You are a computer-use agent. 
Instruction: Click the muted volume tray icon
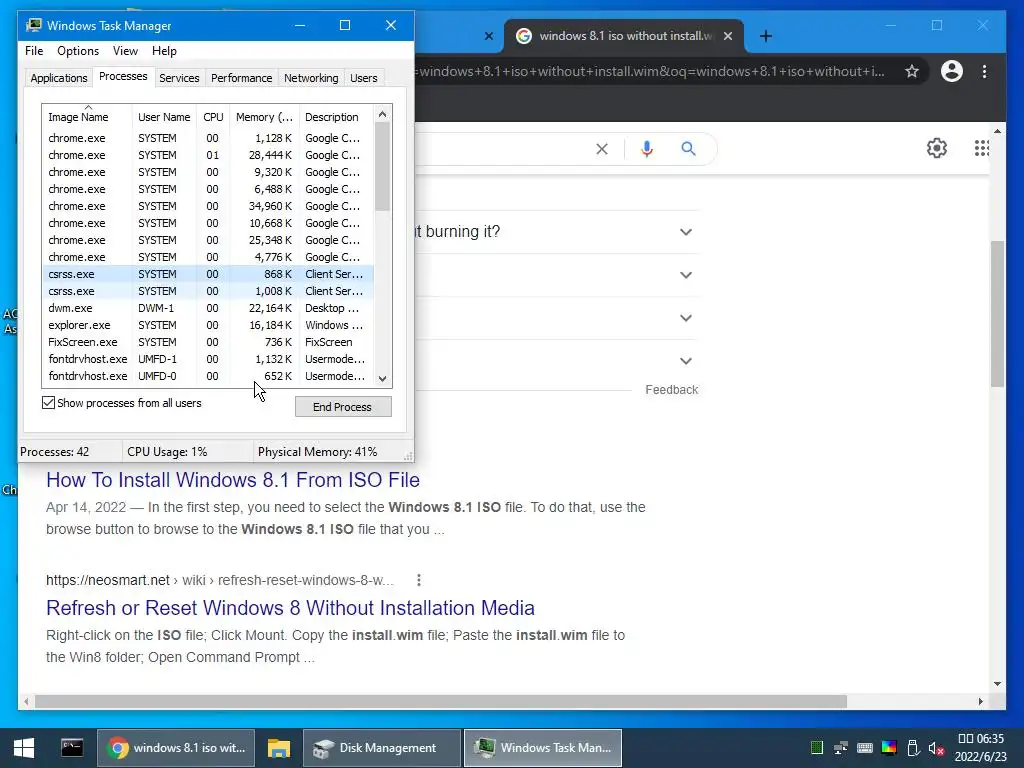coord(936,748)
